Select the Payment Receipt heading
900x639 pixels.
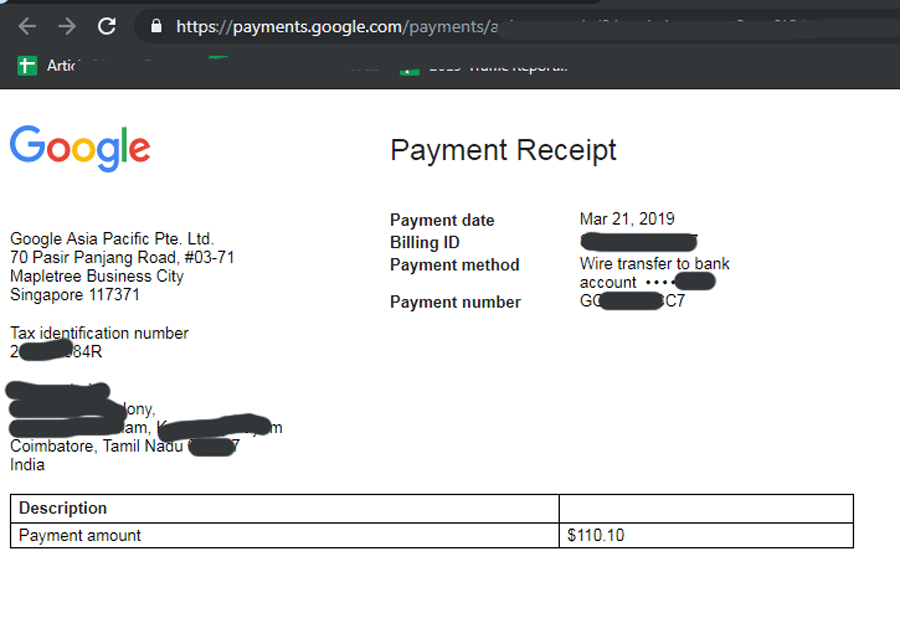click(503, 150)
